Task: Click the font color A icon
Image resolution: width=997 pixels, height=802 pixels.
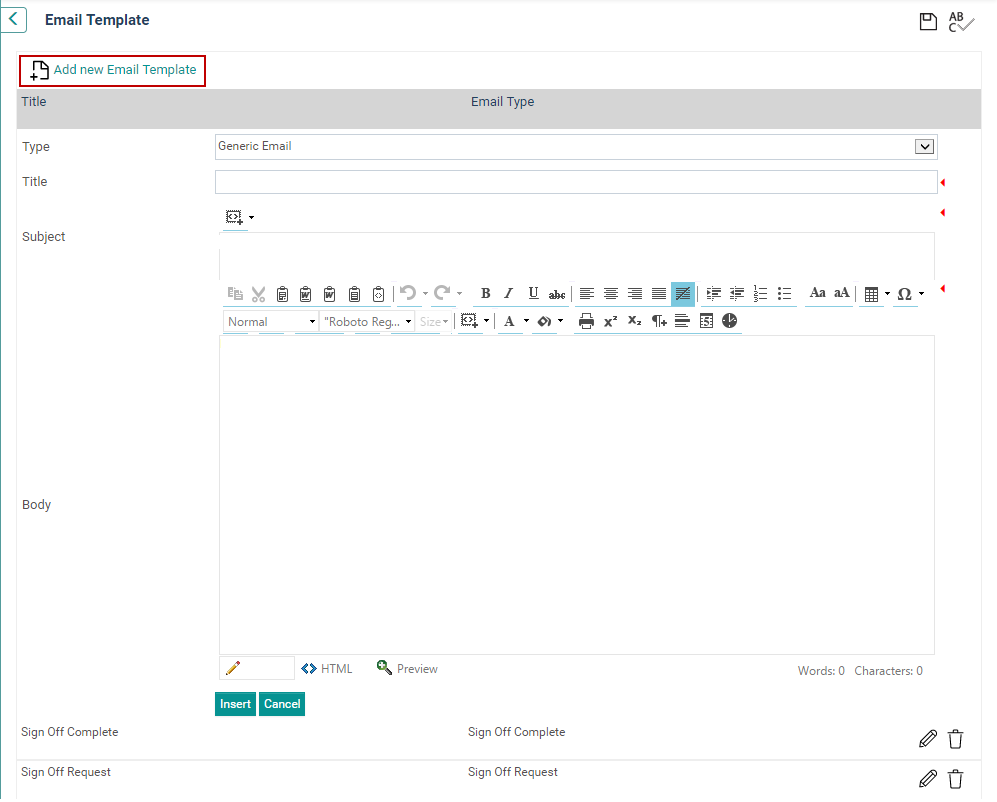Action: pos(509,322)
